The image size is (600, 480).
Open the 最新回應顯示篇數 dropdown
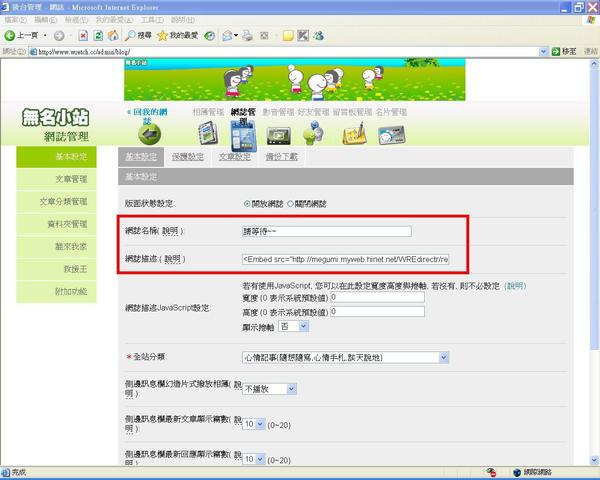(x=254, y=459)
